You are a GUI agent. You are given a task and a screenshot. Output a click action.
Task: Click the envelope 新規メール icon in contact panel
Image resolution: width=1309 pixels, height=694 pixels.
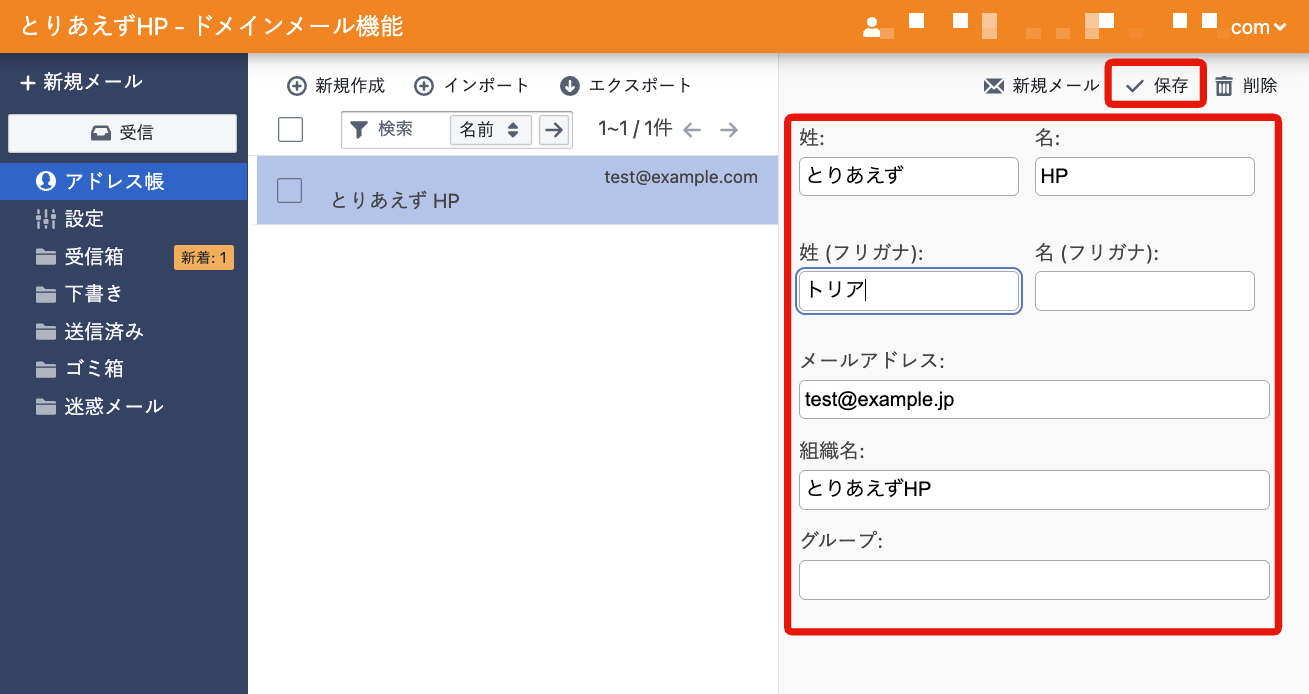pyautogui.click(x=993, y=86)
